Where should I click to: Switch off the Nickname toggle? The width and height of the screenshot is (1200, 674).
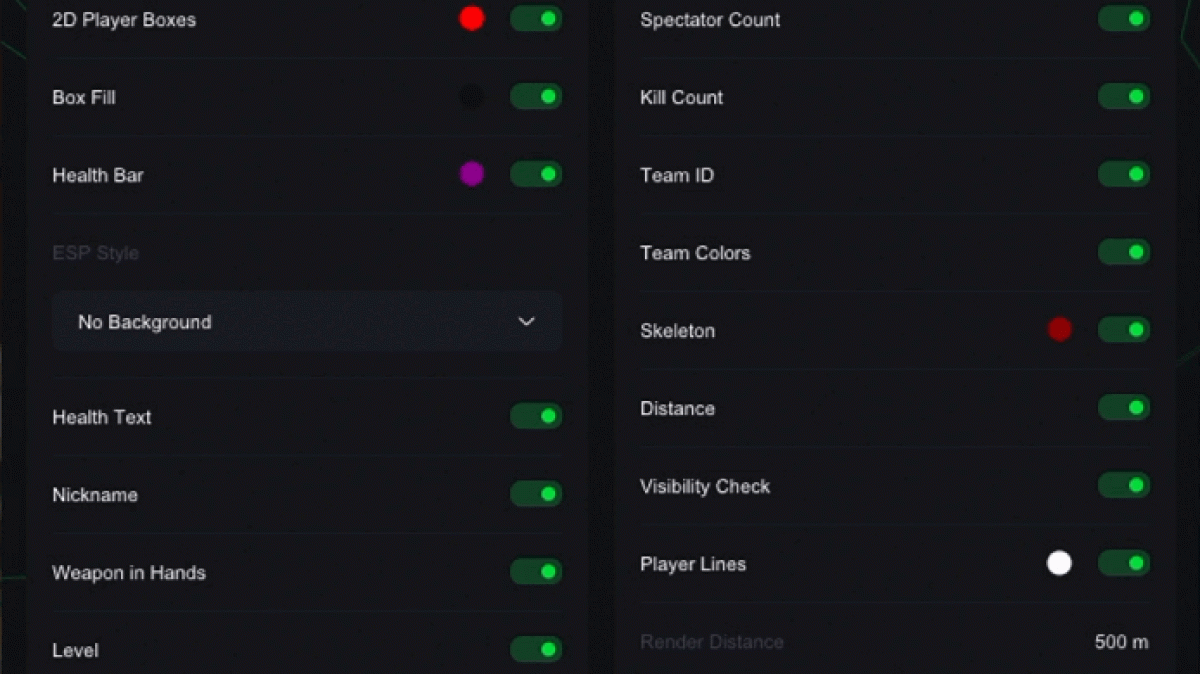coord(536,495)
